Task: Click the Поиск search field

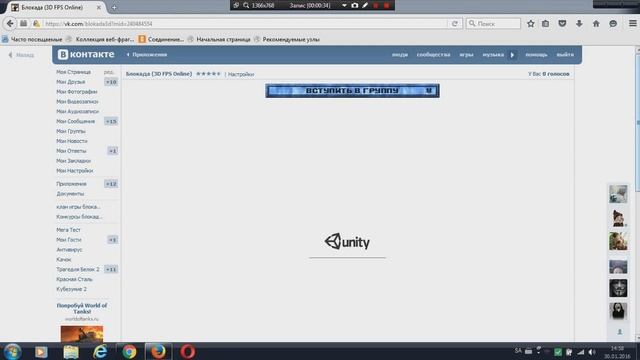Action: (493, 24)
